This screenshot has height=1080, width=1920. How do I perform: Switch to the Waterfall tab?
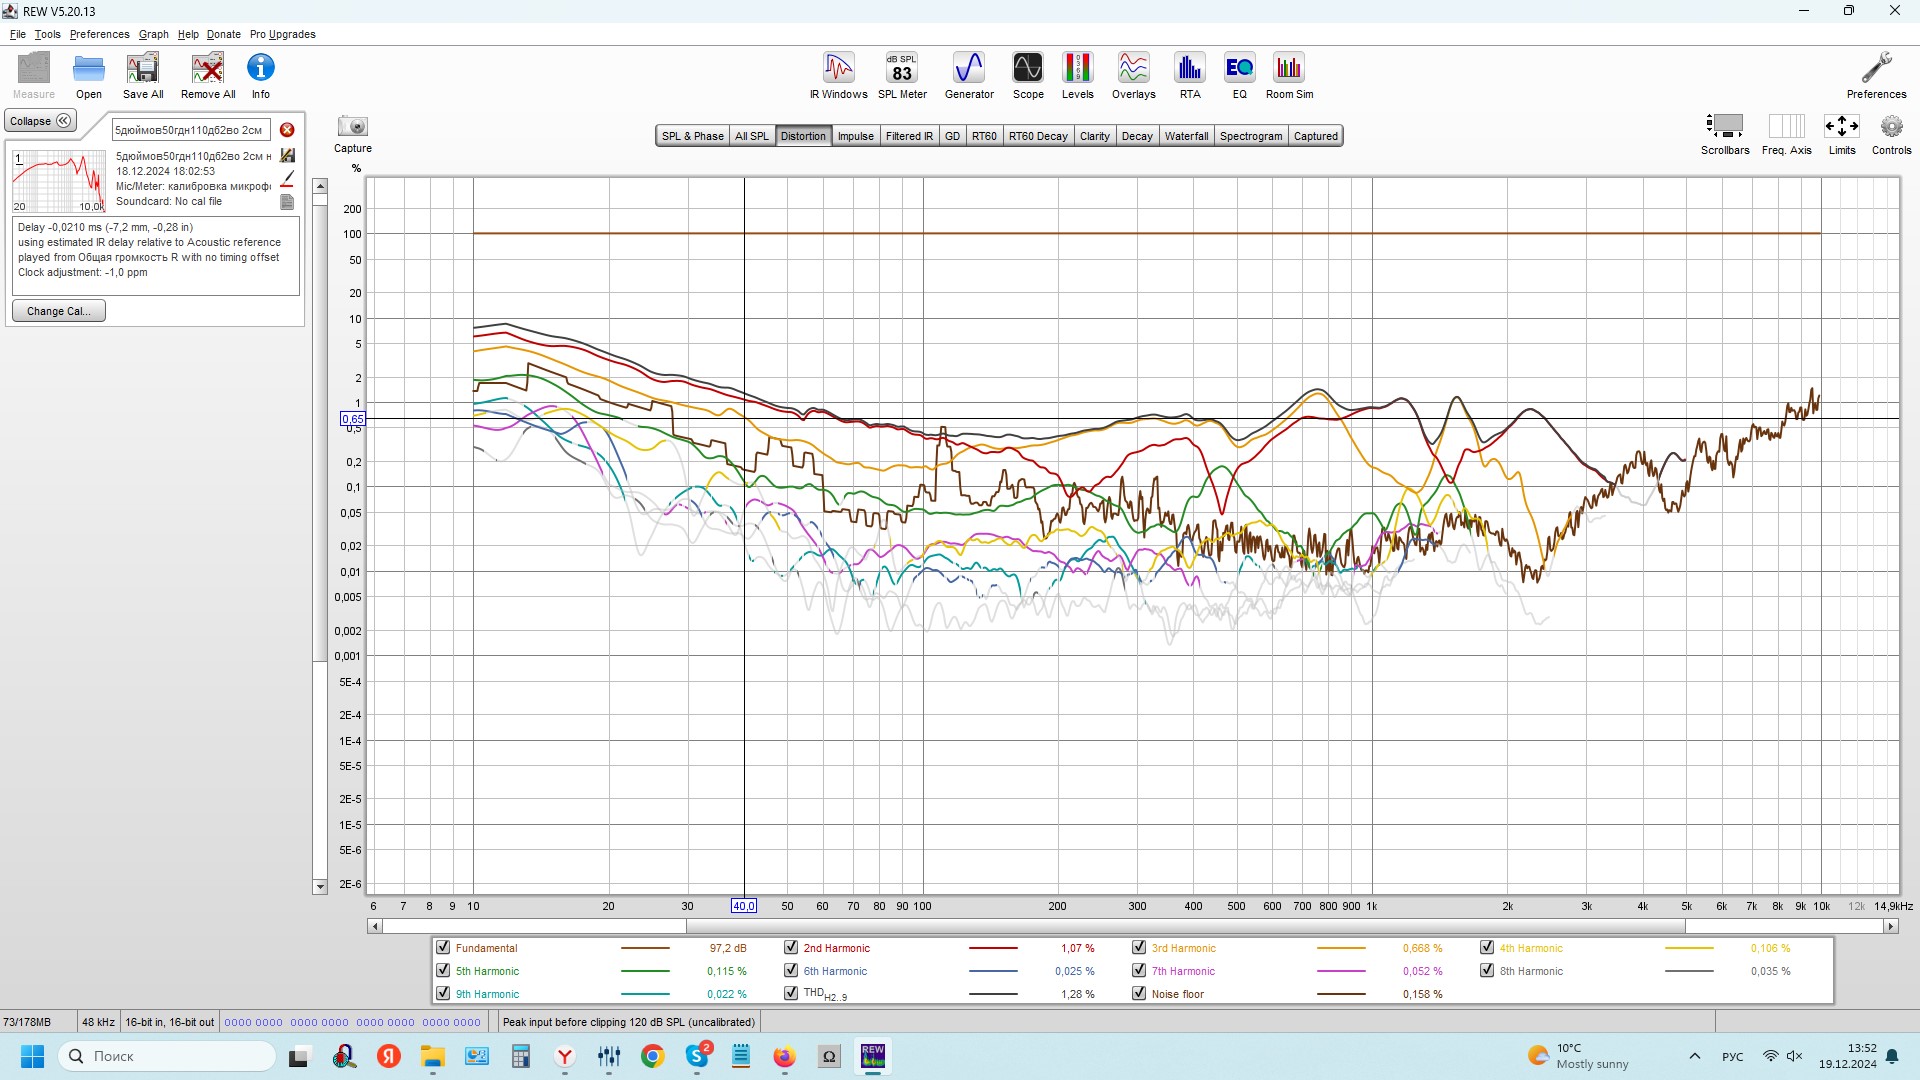[1186, 136]
